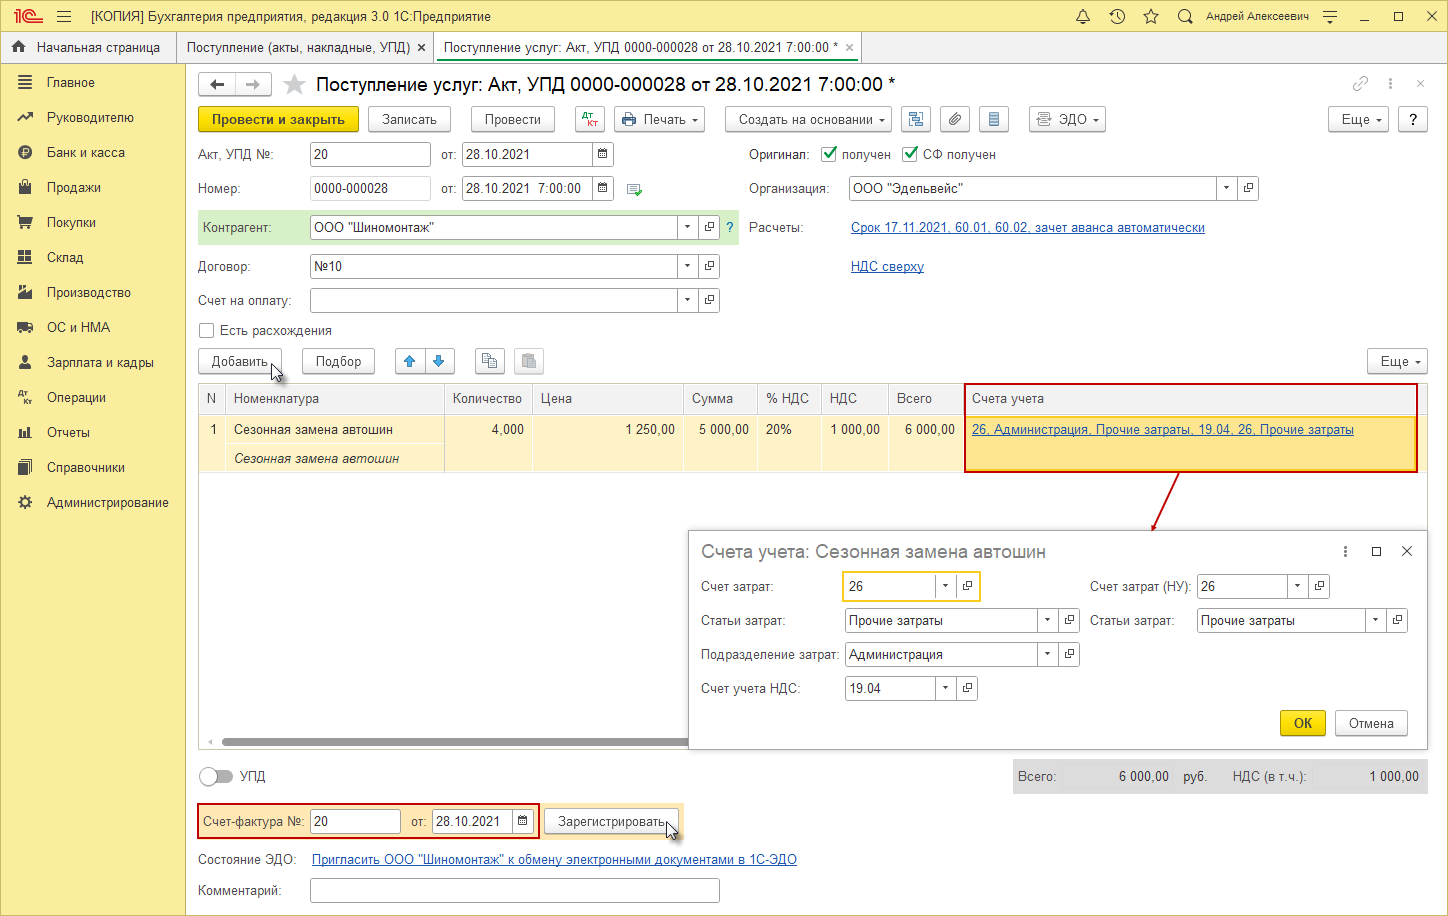Expand Счет затрат dropdown

tap(945, 586)
